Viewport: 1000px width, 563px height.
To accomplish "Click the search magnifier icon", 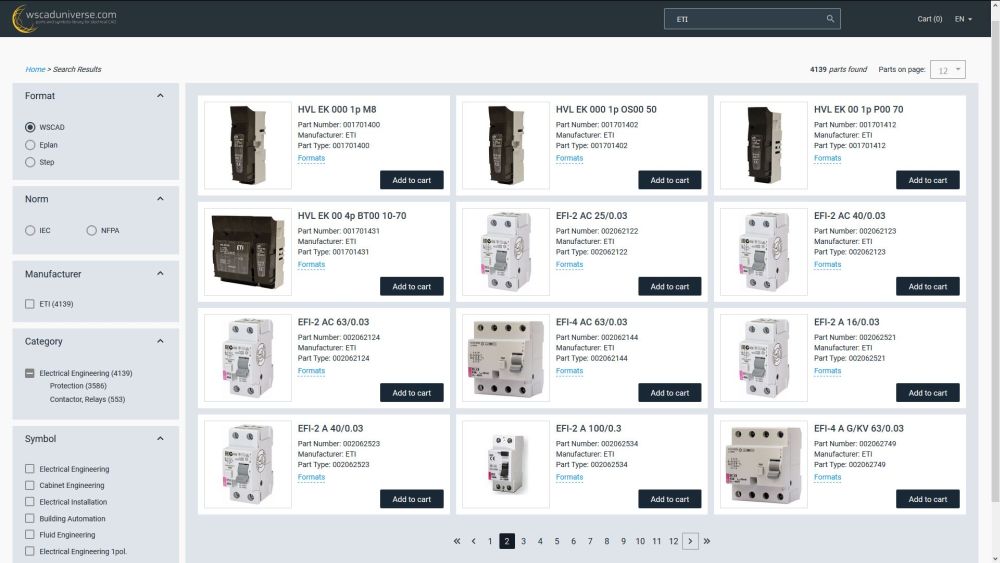I will point(830,19).
